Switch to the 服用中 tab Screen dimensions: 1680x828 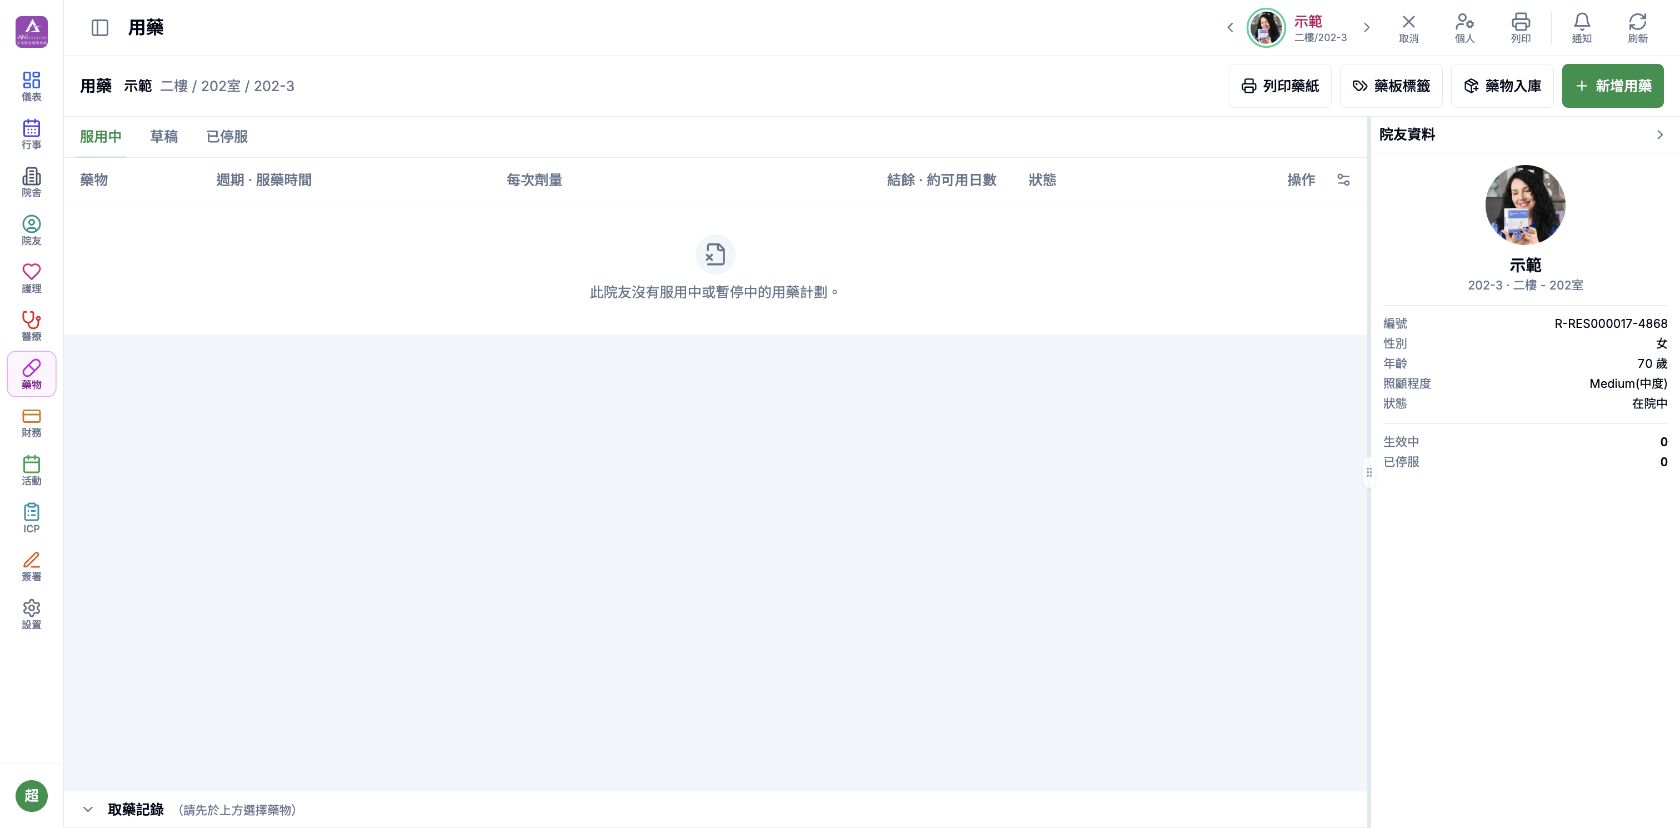tap(101, 137)
